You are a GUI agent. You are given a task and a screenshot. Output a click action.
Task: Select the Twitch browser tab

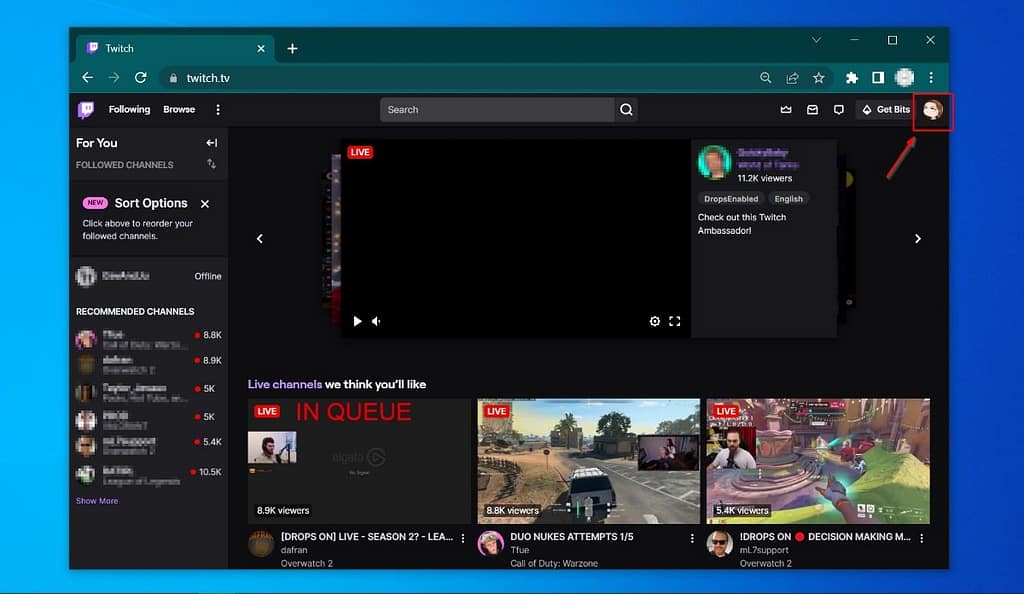click(175, 48)
